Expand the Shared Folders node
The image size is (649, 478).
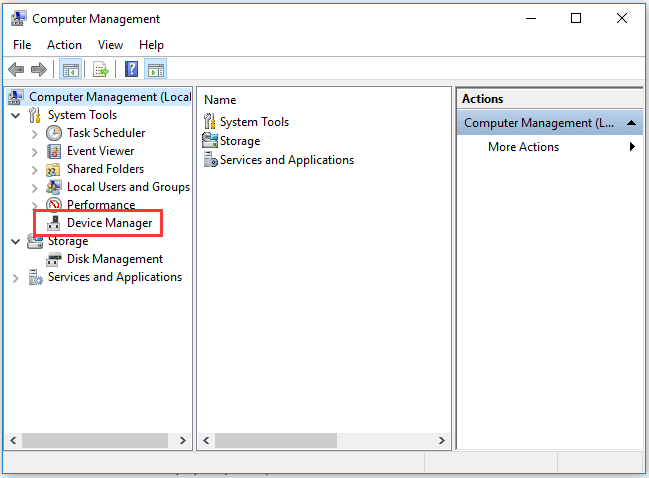[x=35, y=170]
